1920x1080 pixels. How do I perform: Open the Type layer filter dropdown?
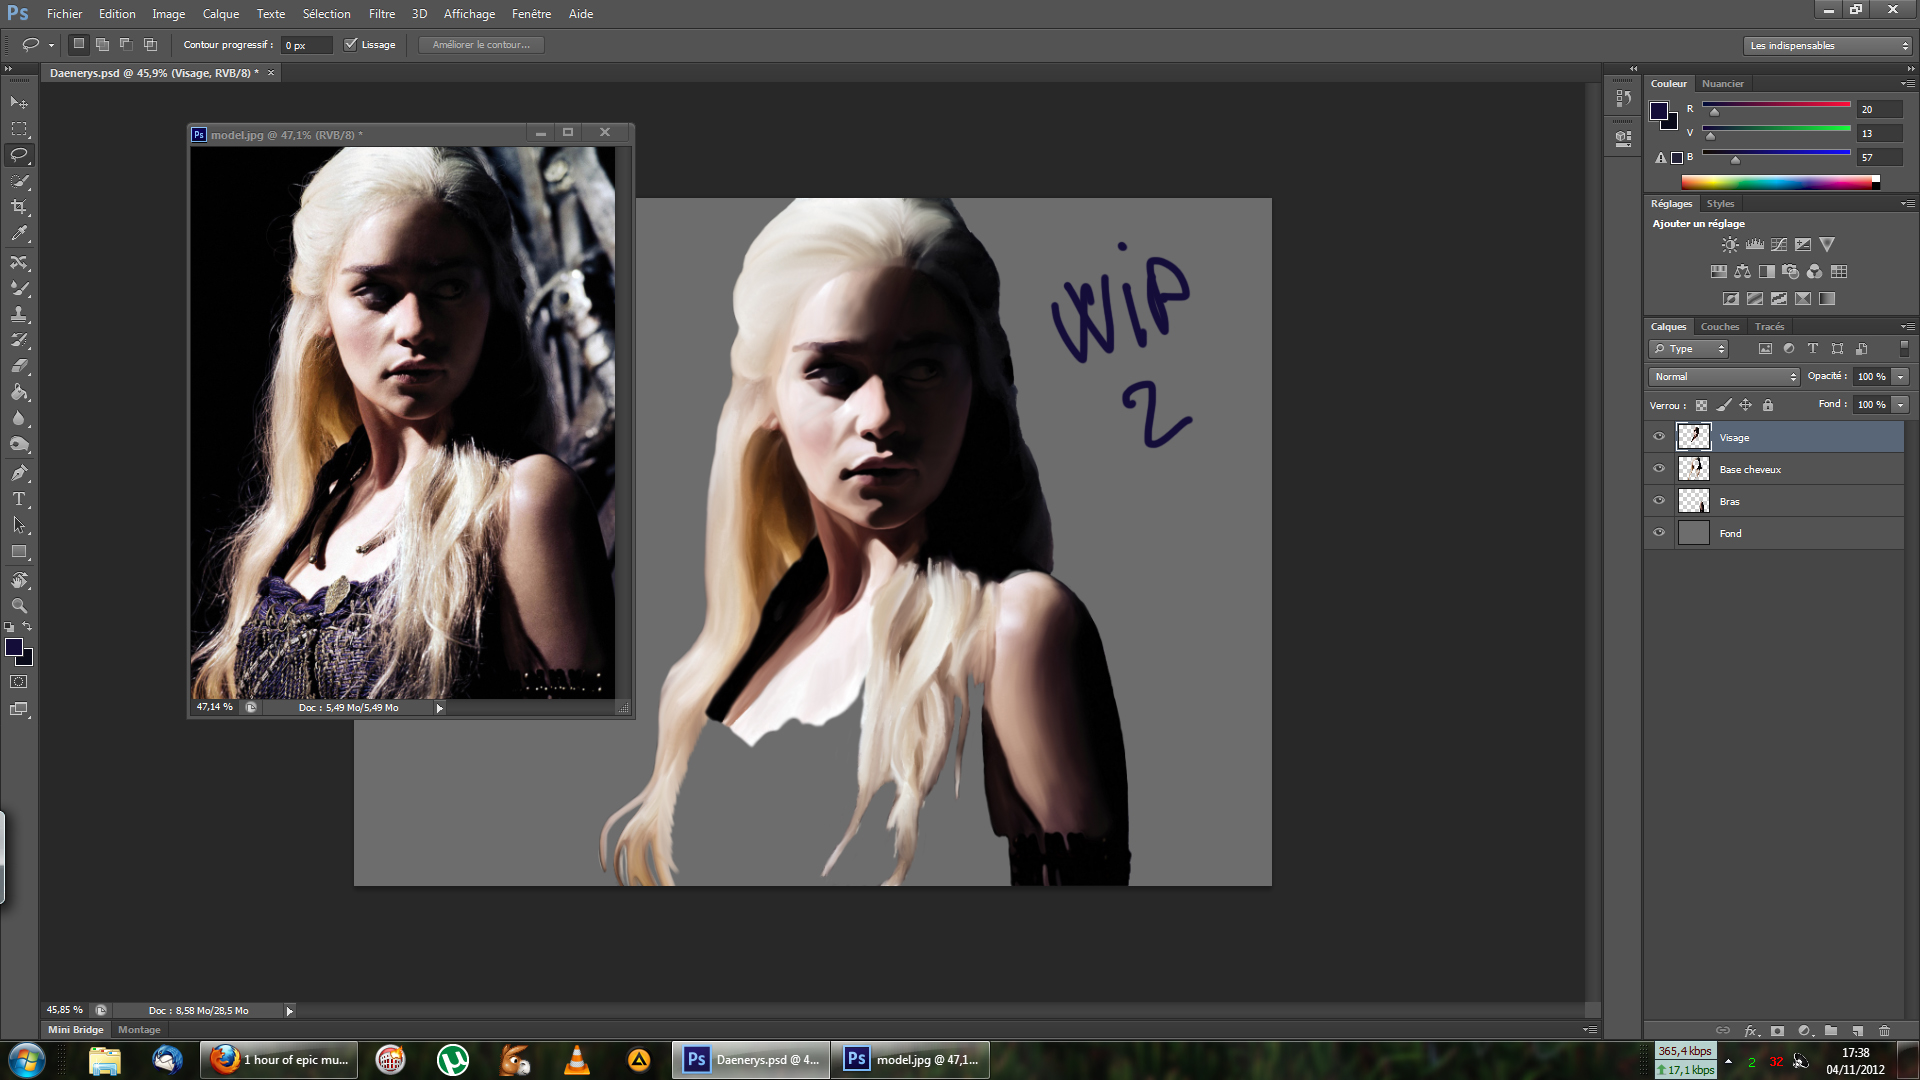click(1689, 349)
